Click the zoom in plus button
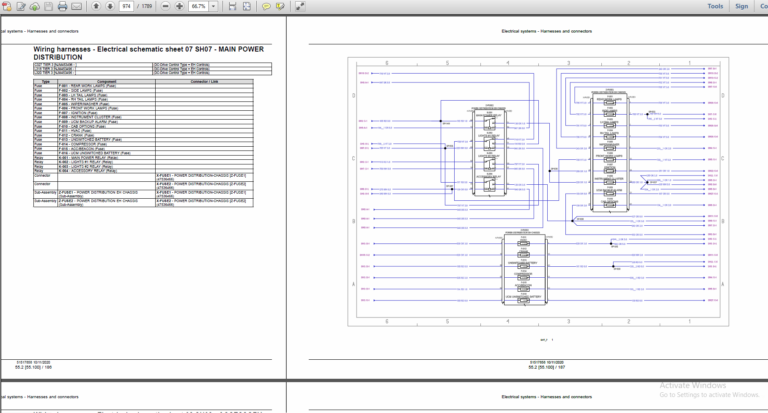768x413 pixels. pos(178,6)
